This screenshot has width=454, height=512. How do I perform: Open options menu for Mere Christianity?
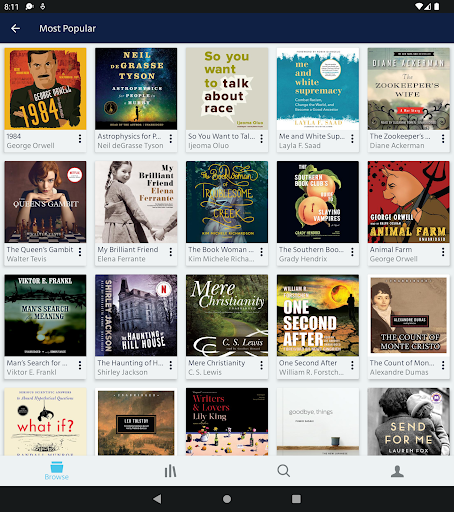point(262,365)
